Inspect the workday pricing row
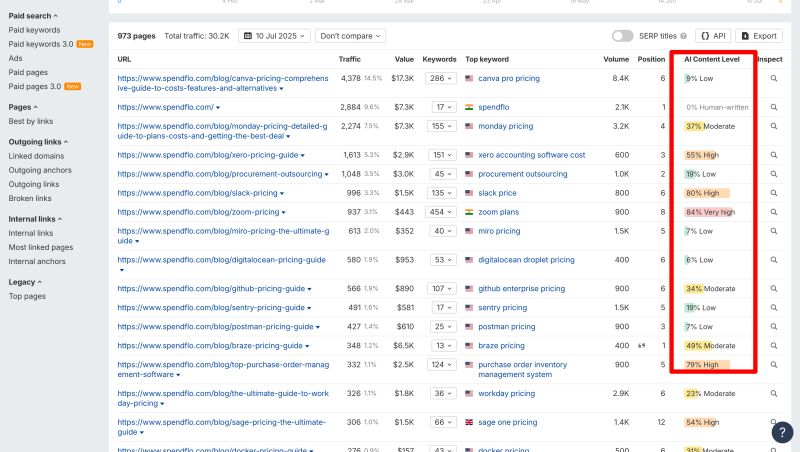 tap(773, 393)
